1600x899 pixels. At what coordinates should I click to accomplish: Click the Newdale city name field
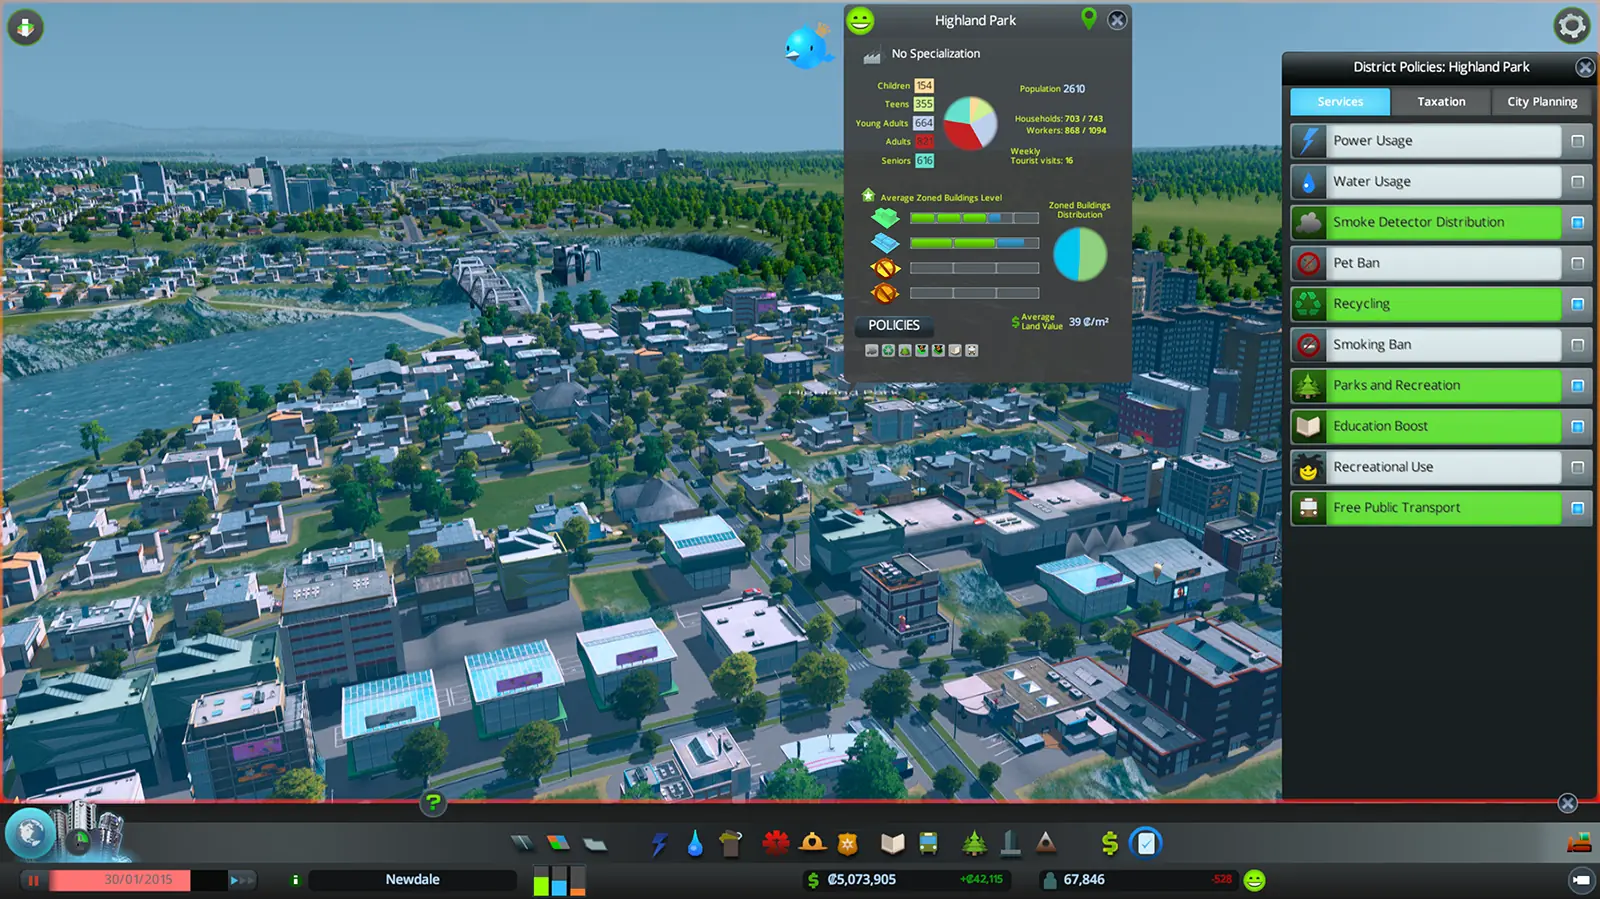pyautogui.click(x=412, y=880)
